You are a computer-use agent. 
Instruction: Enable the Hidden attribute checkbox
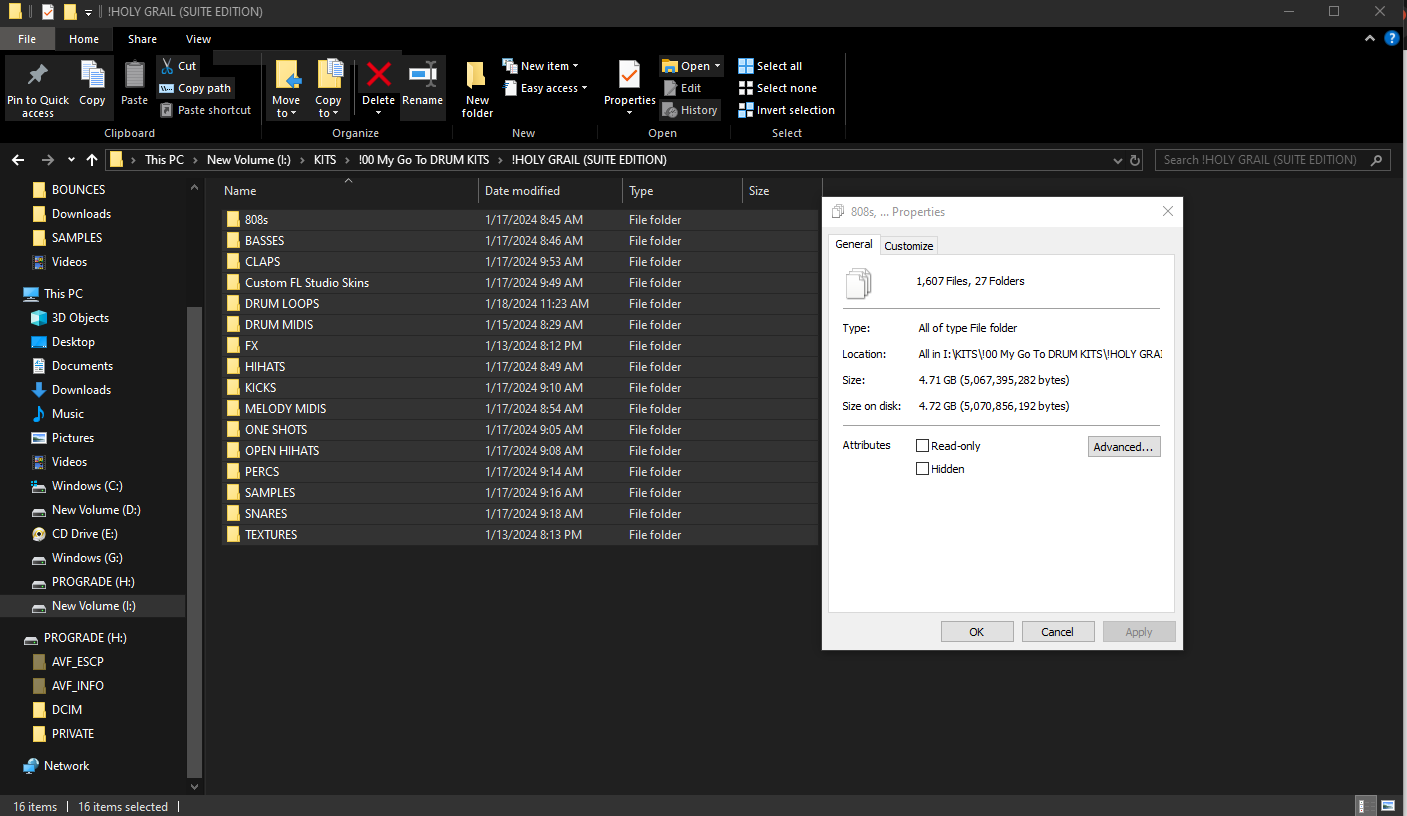click(922, 468)
